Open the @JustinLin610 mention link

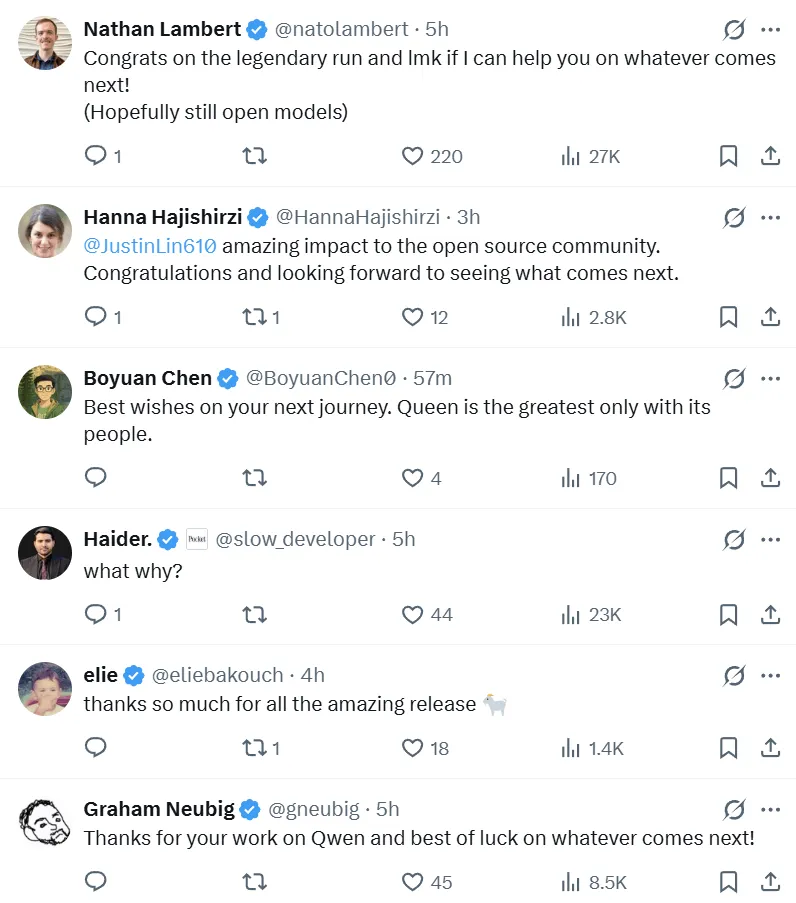coord(150,245)
